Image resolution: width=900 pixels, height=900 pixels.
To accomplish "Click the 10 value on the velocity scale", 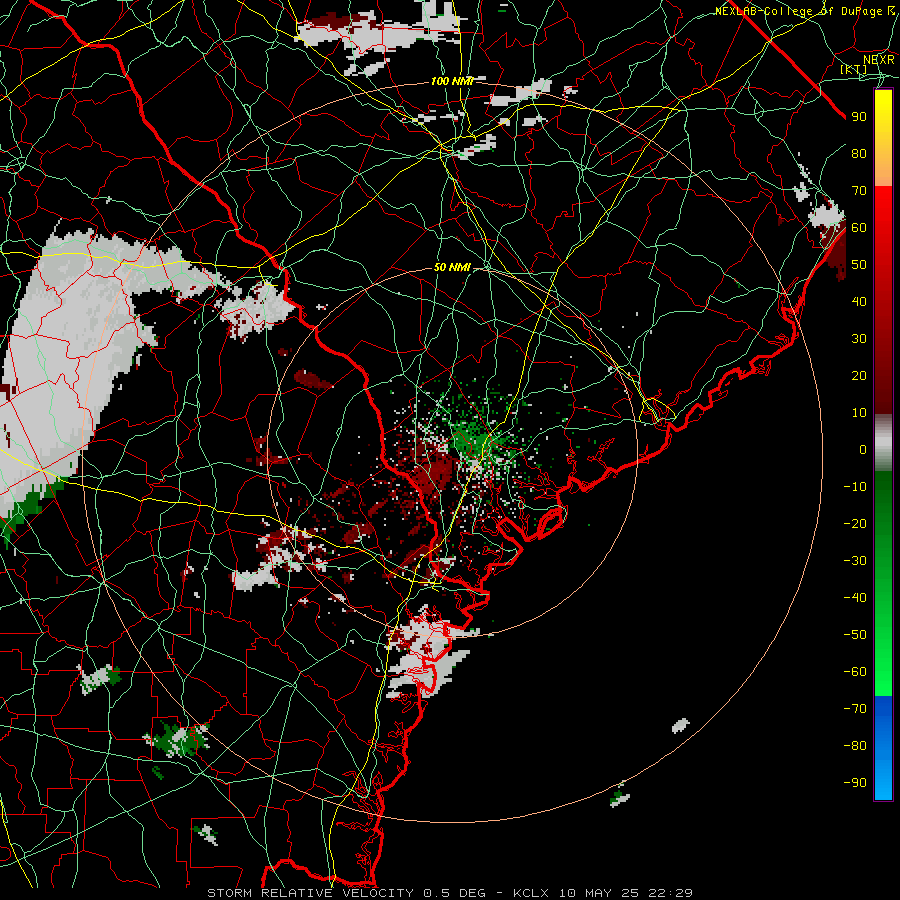I will pos(859,413).
